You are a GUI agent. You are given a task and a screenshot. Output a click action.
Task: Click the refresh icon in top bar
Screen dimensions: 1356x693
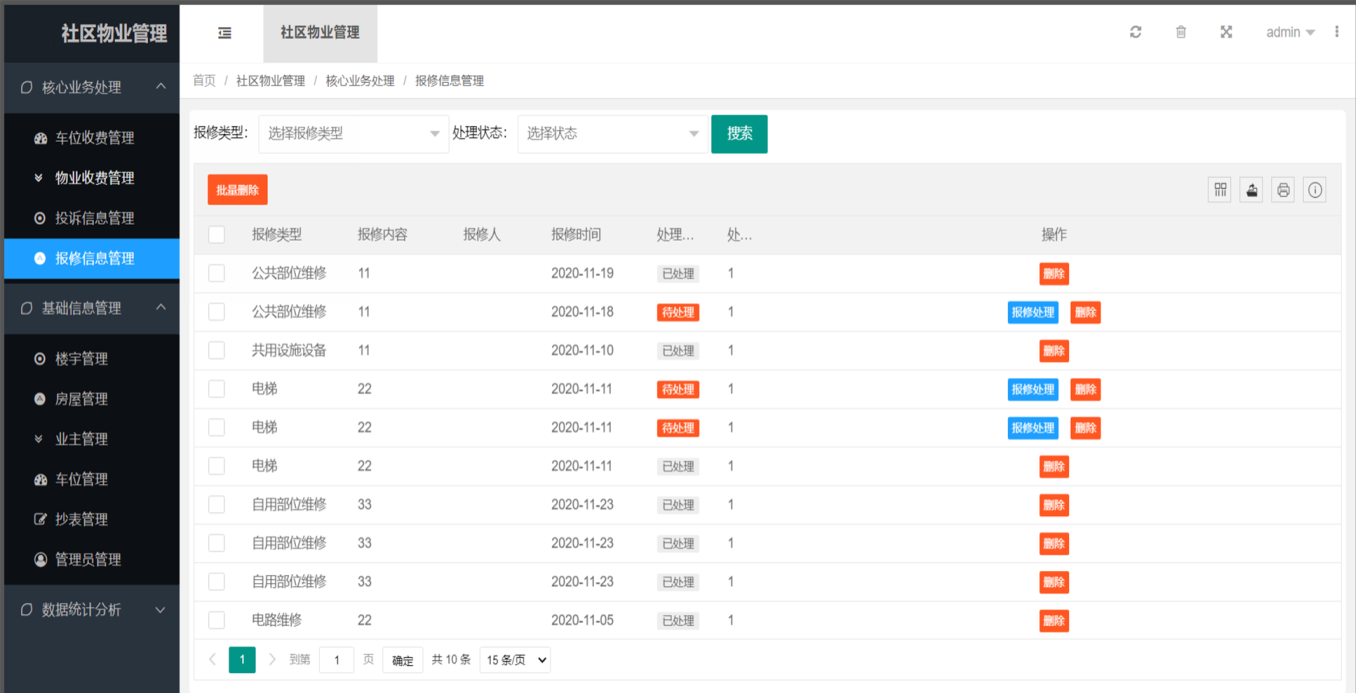click(x=1135, y=32)
